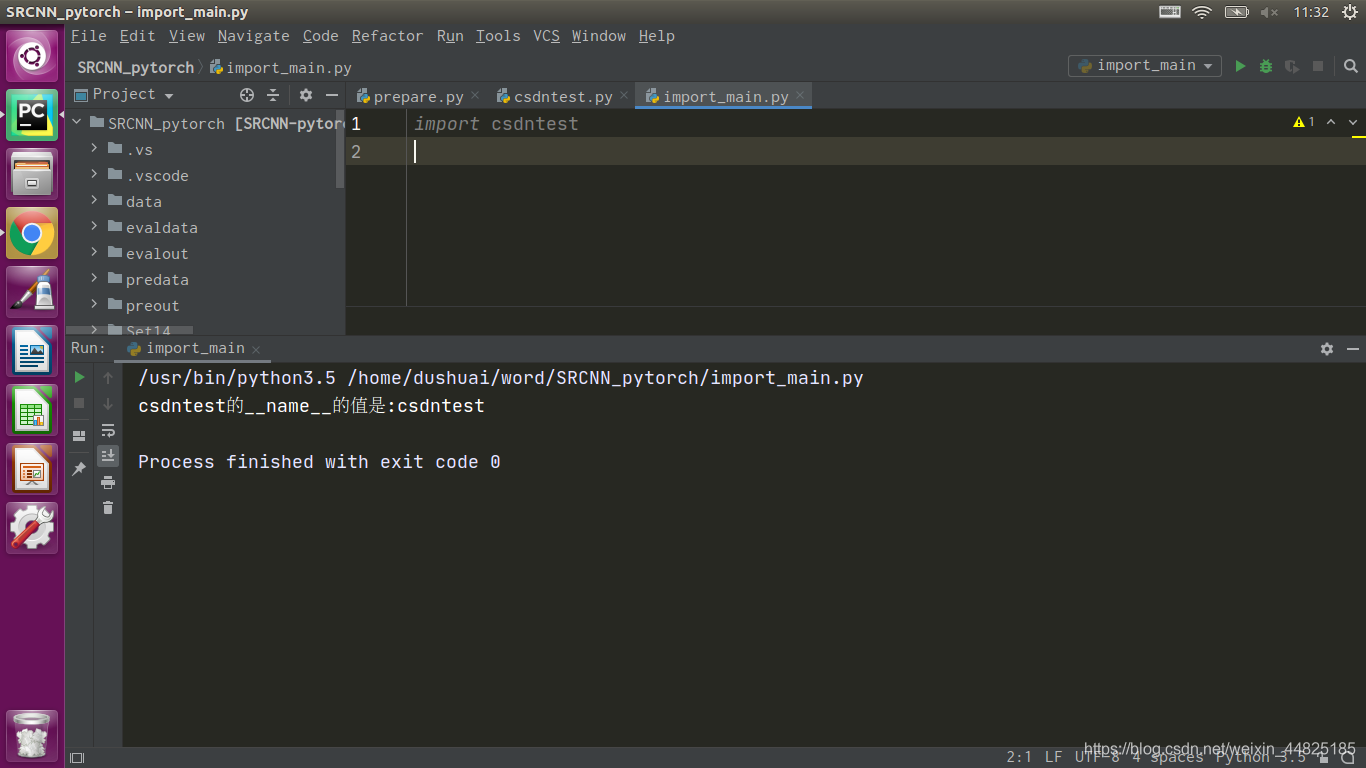Screen dimensions: 1366x768
Task: Open the Tools menu
Action: (x=498, y=36)
